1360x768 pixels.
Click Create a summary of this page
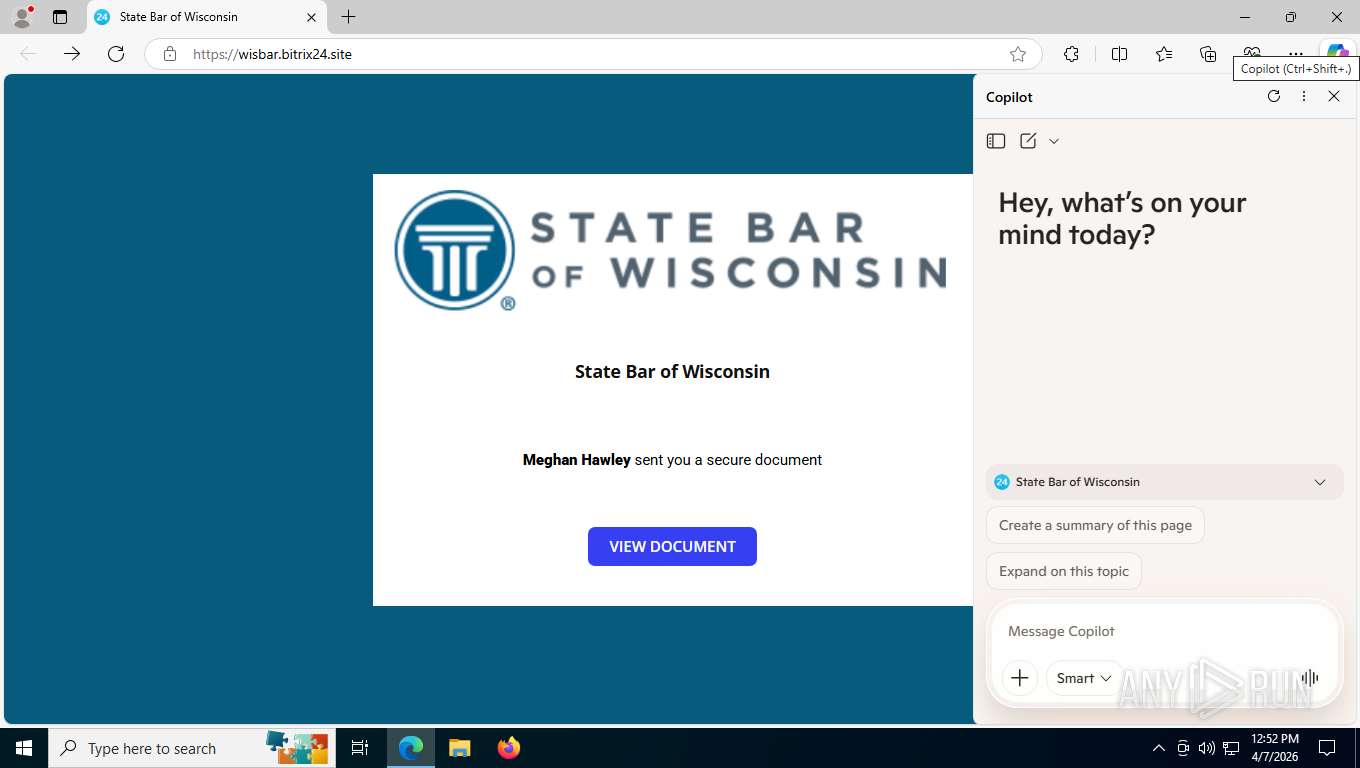[x=1095, y=525]
